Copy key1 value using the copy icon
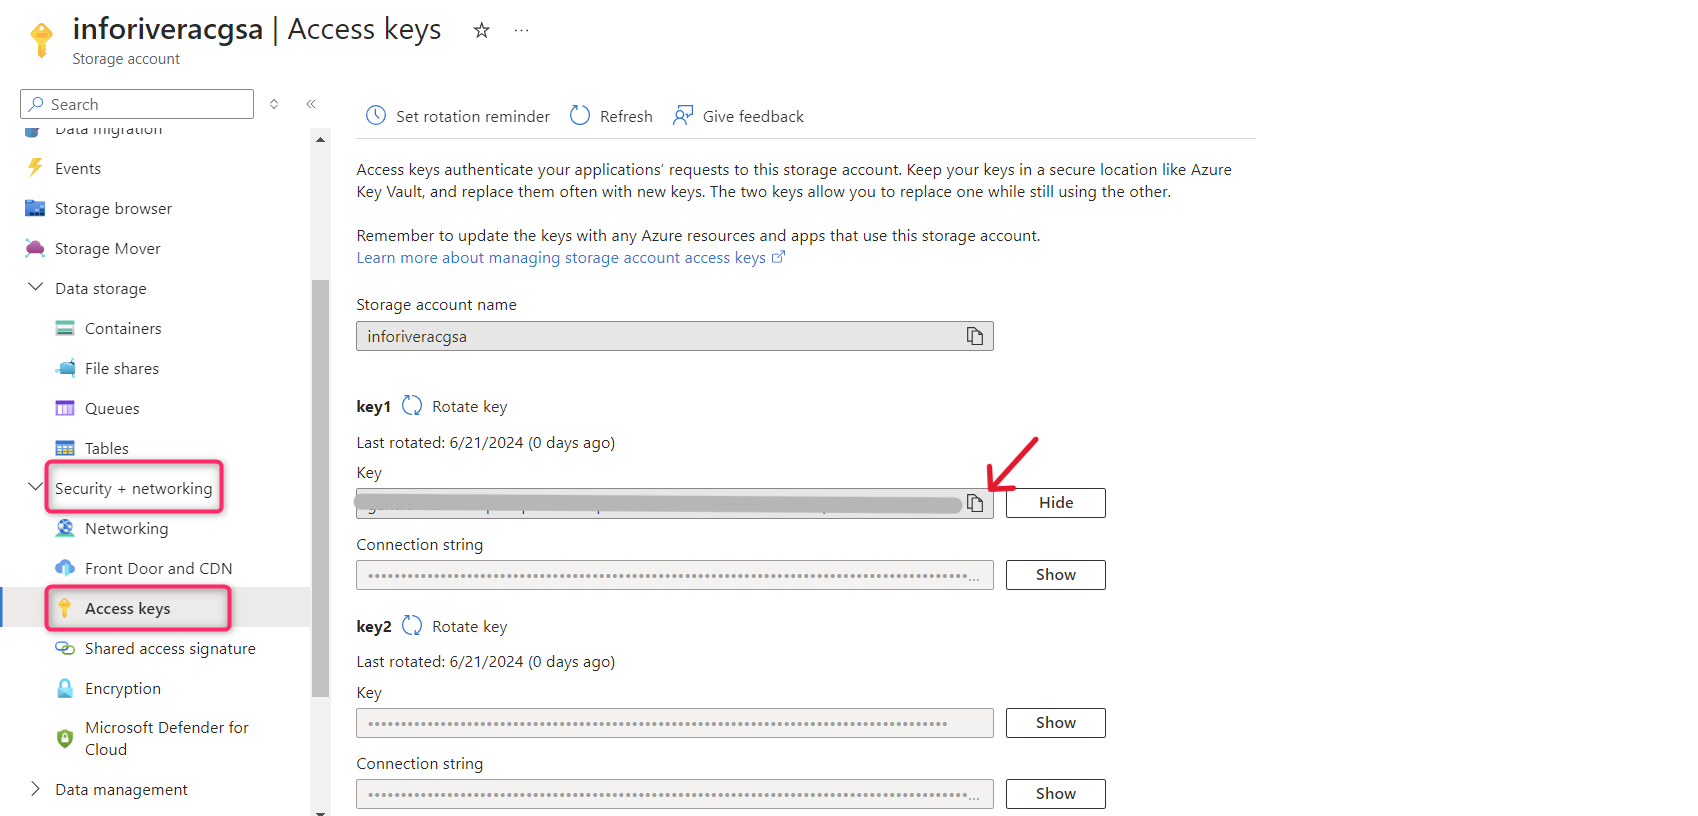 (x=974, y=503)
